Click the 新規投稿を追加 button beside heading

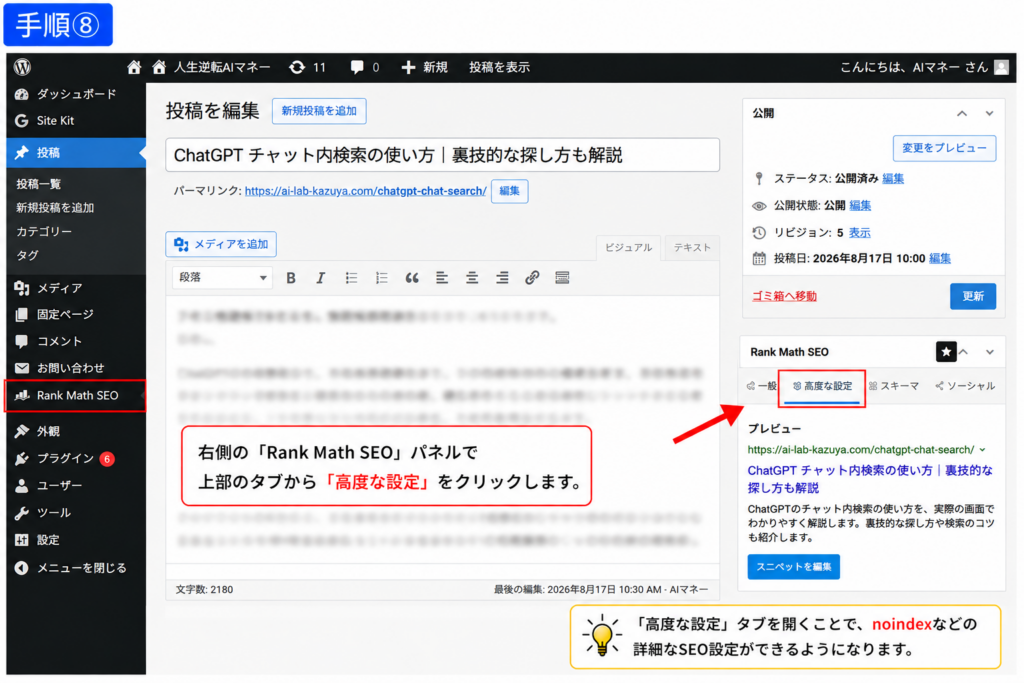319,111
